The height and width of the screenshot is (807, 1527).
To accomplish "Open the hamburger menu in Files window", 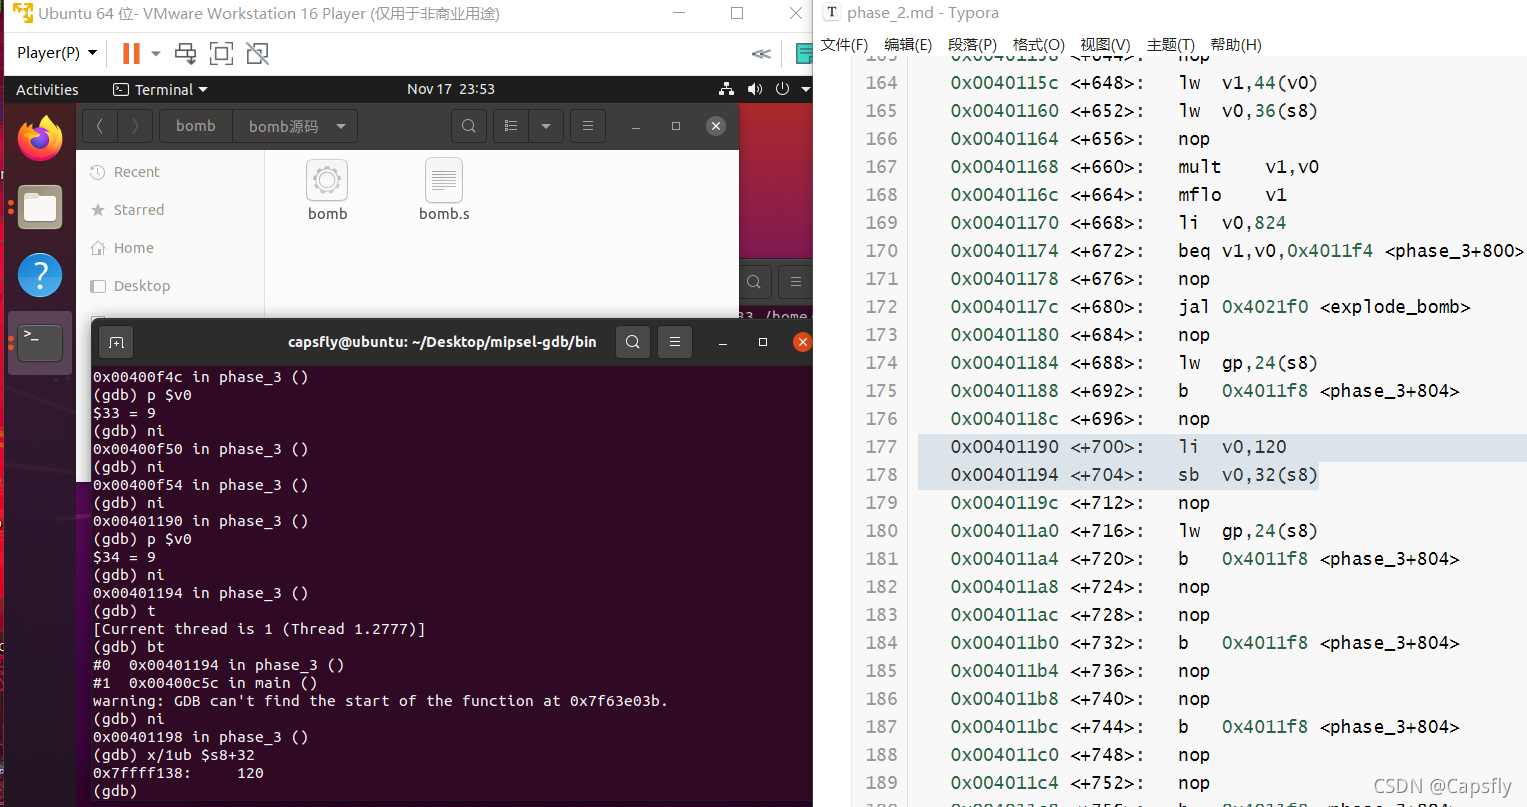I will 588,126.
